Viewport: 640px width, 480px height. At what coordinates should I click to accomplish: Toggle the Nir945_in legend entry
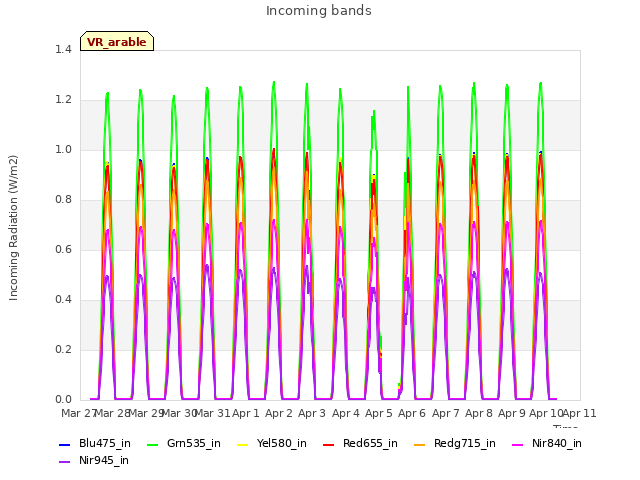pyautogui.click(x=94, y=461)
